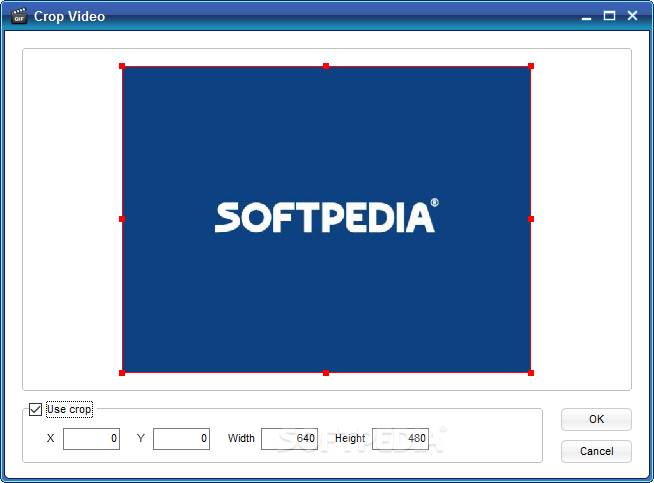Click the Height label
This screenshot has height=483, width=654.
click(x=350, y=438)
